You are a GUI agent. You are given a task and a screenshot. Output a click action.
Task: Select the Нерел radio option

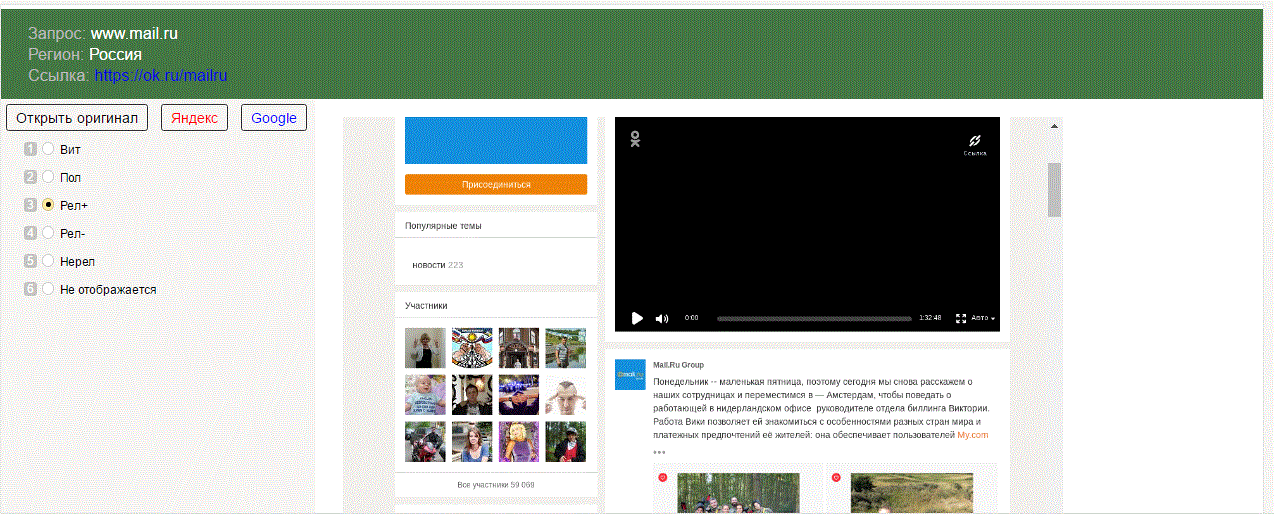click(x=48, y=261)
